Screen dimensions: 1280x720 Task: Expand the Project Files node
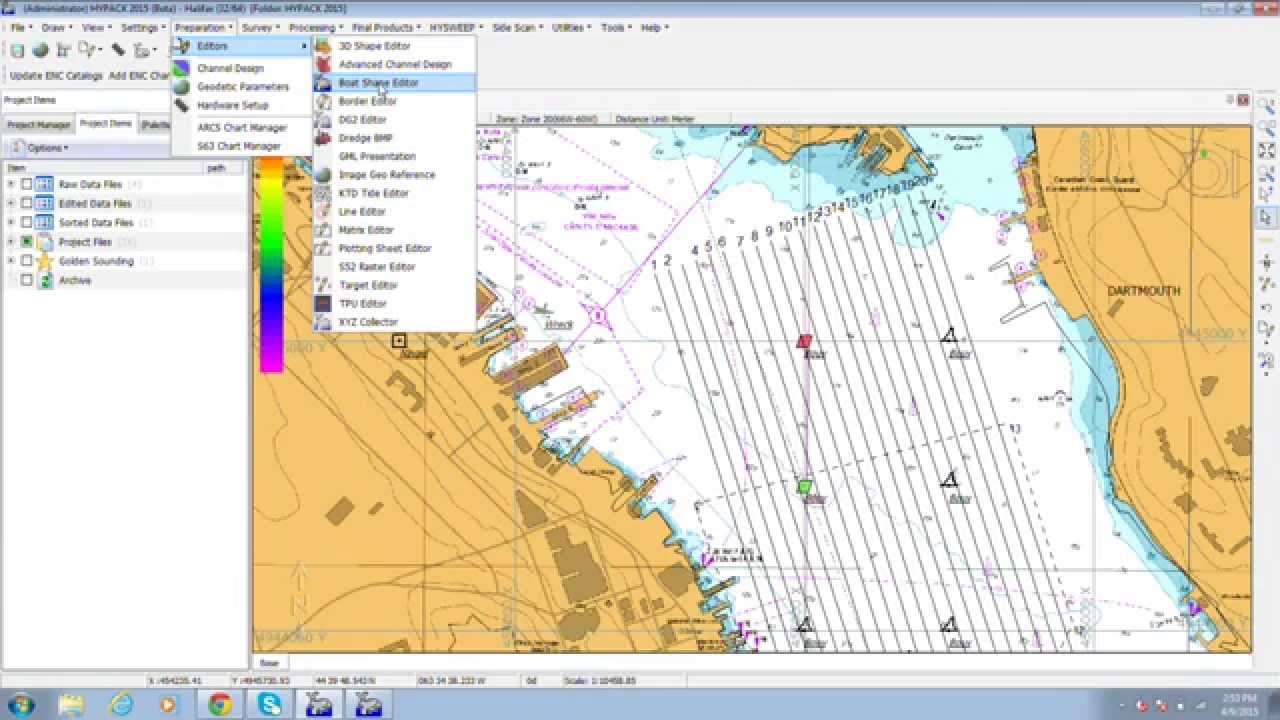11,242
